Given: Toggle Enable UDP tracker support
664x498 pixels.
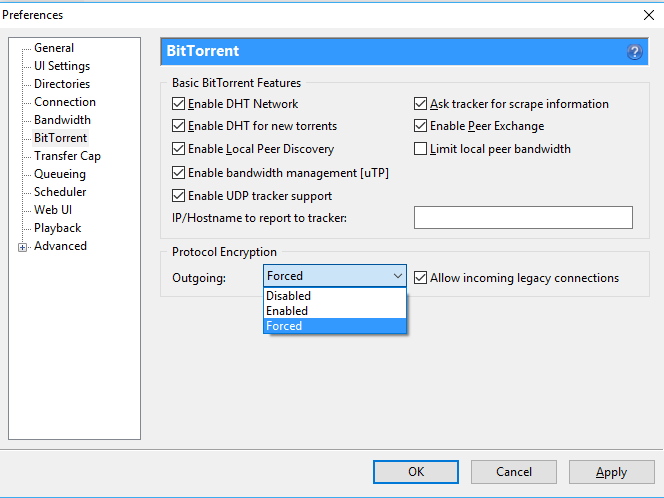Looking at the screenshot, I should 178,196.
